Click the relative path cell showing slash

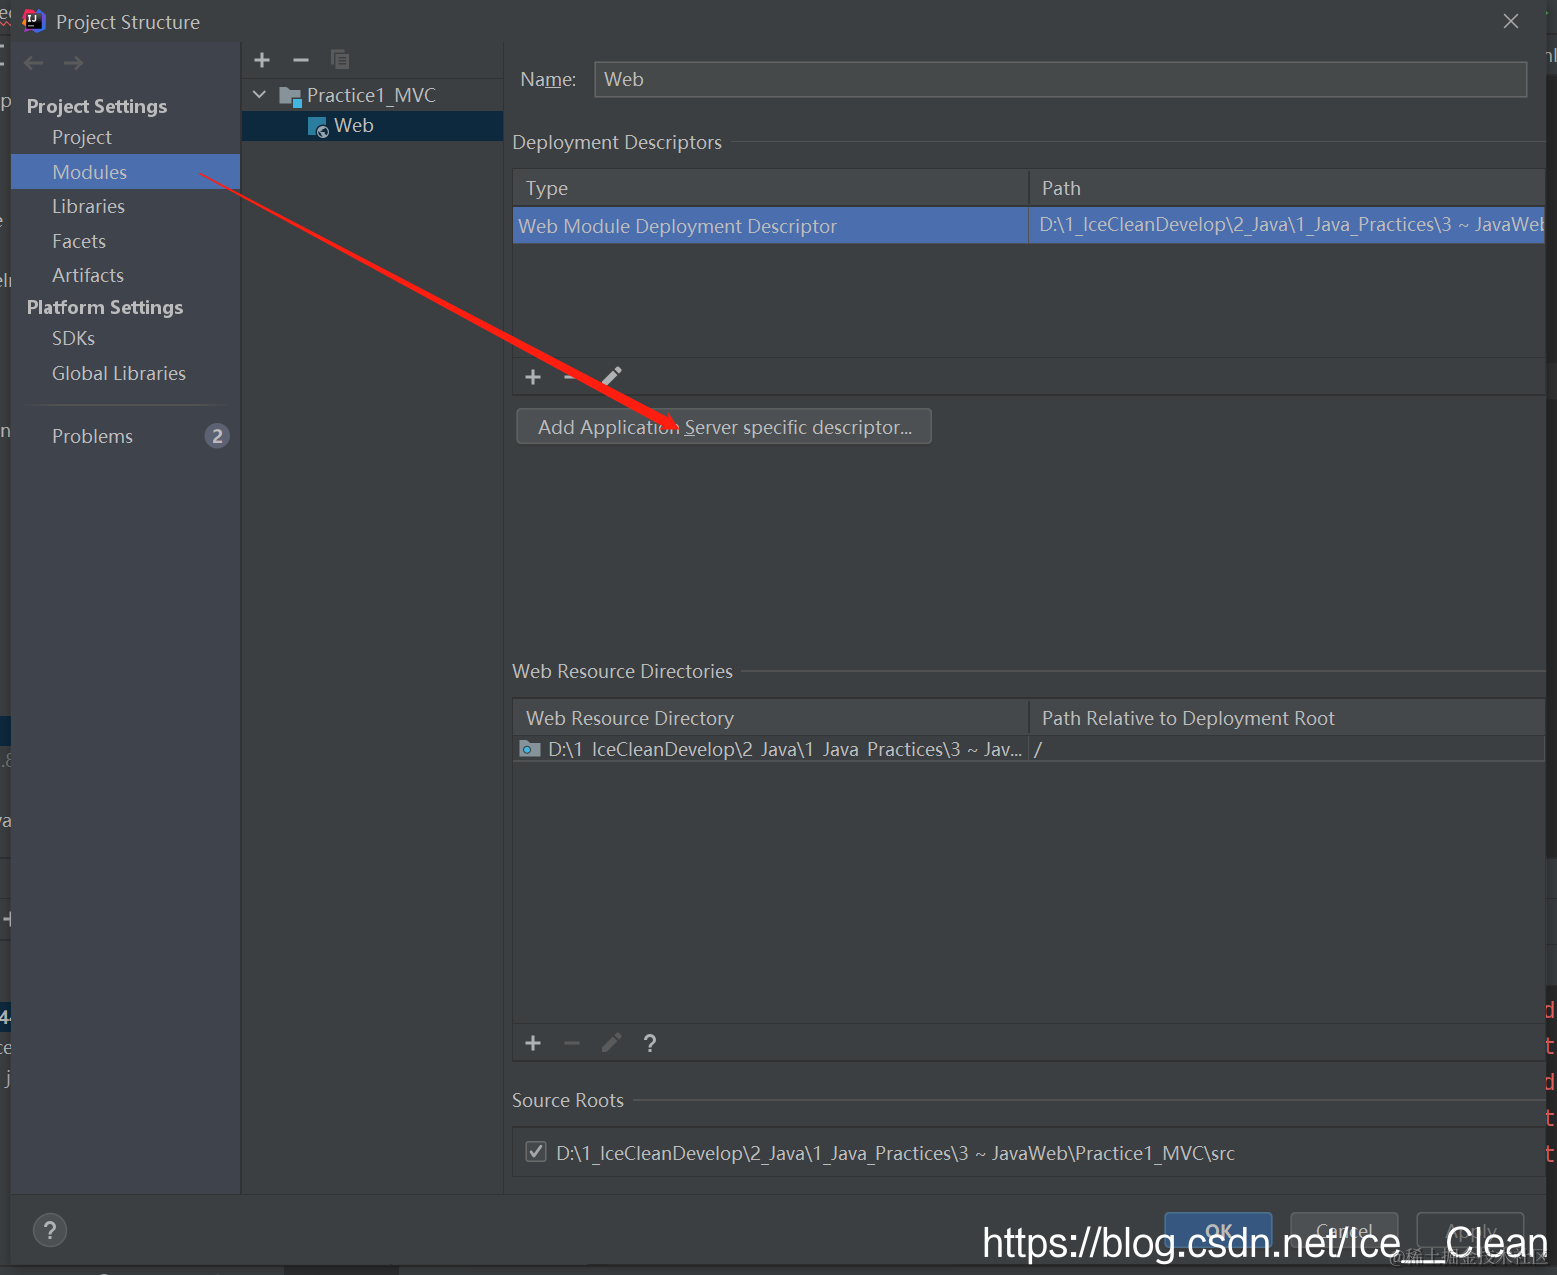pos(1287,749)
